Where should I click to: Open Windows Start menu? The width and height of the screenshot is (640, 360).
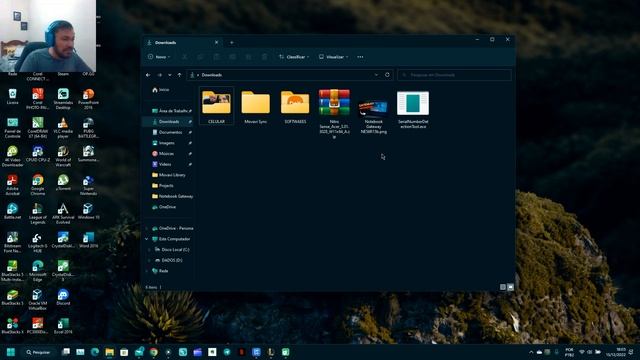pyautogui.click(x=11, y=352)
